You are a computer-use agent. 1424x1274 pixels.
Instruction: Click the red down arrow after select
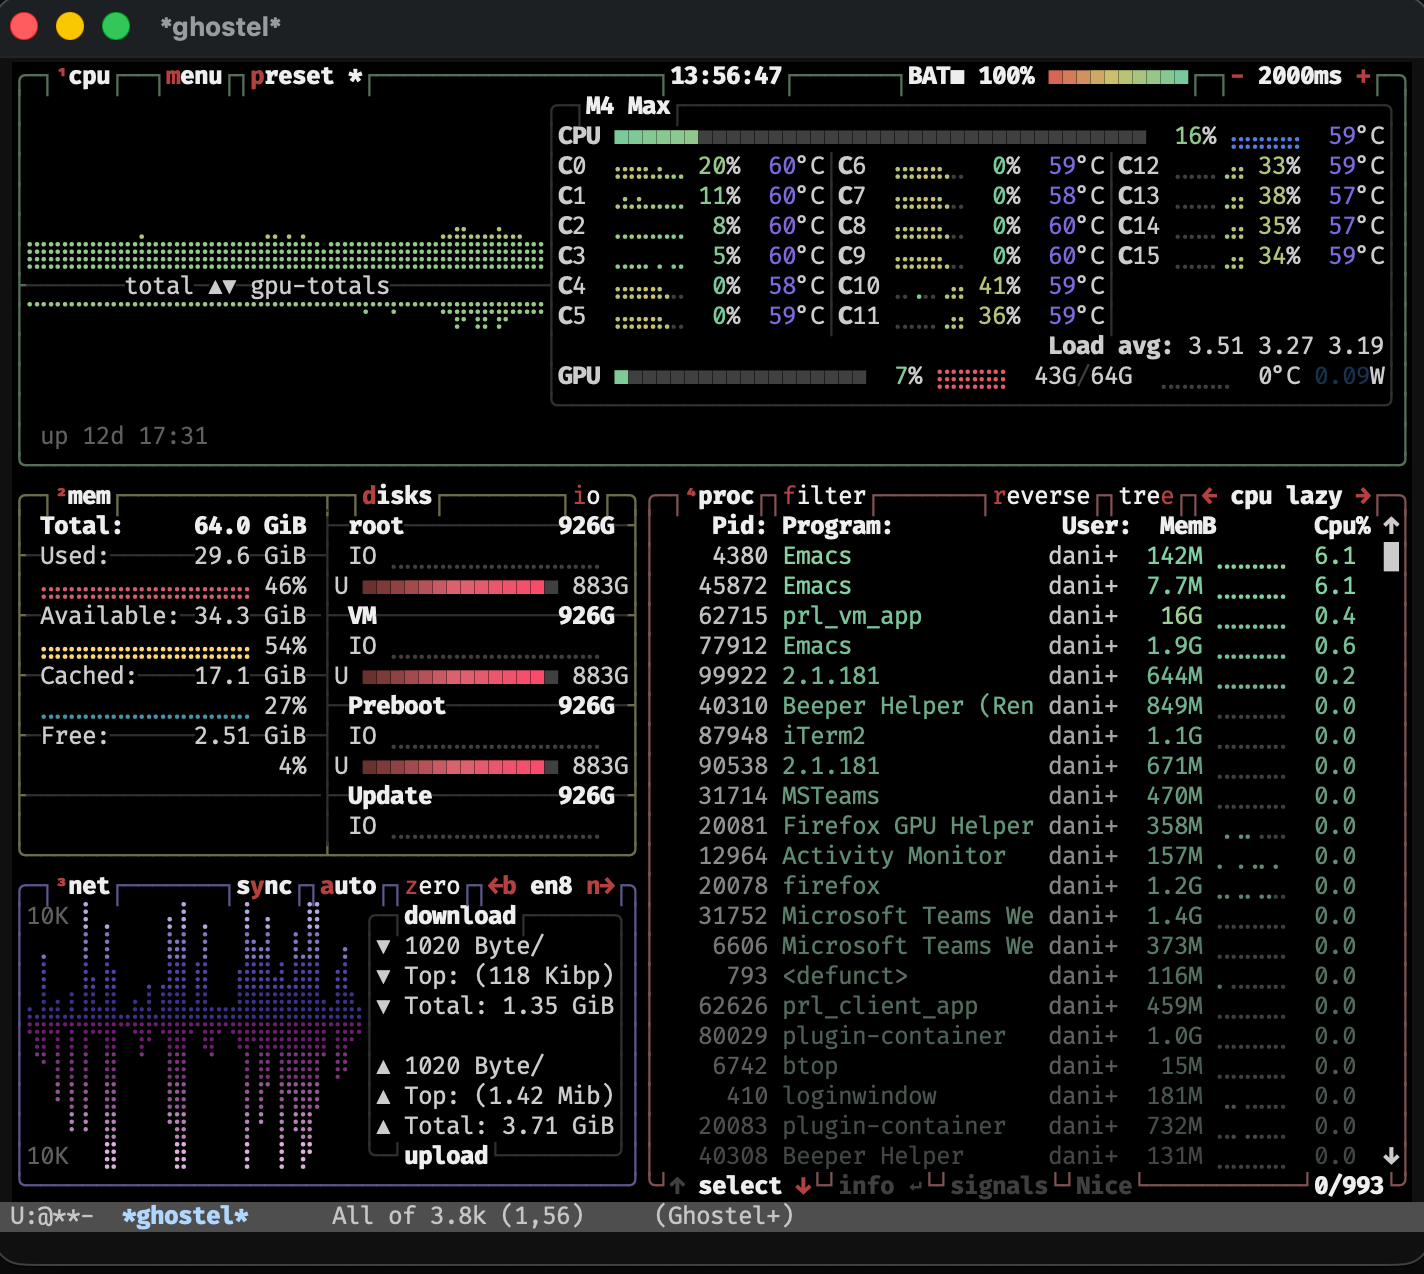pos(803,1186)
